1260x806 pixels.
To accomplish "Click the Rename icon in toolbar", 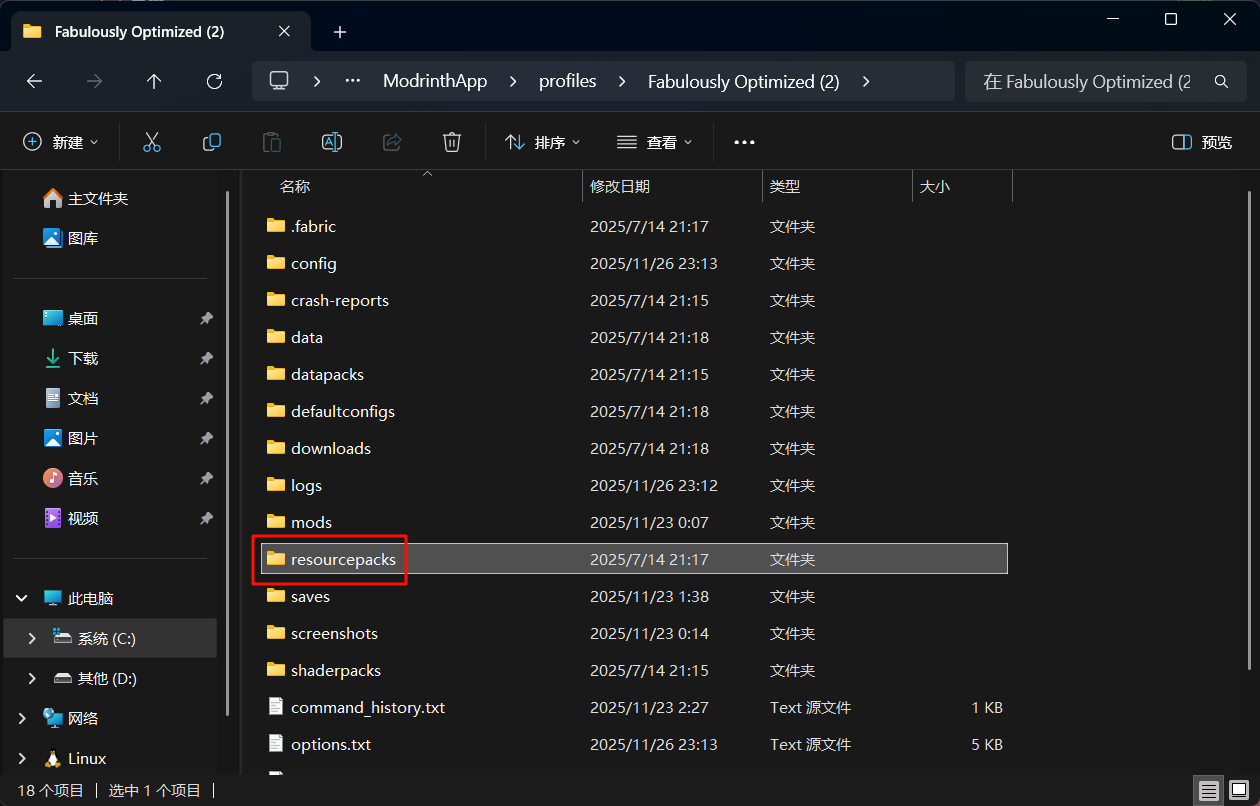I will [332, 142].
